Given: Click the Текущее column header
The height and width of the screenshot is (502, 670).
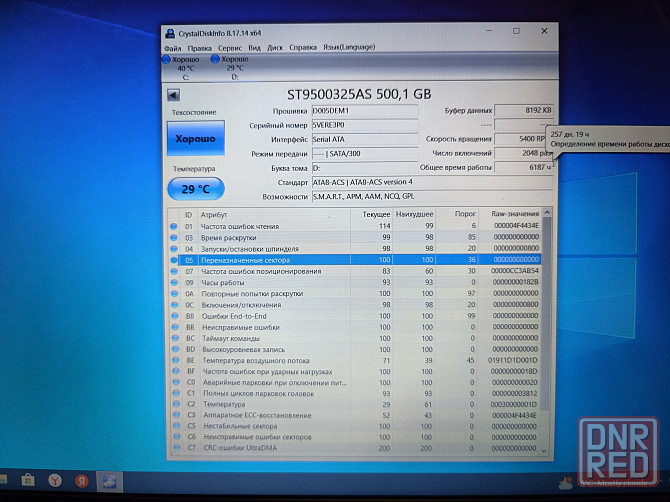Looking at the screenshot, I should click(372, 214).
